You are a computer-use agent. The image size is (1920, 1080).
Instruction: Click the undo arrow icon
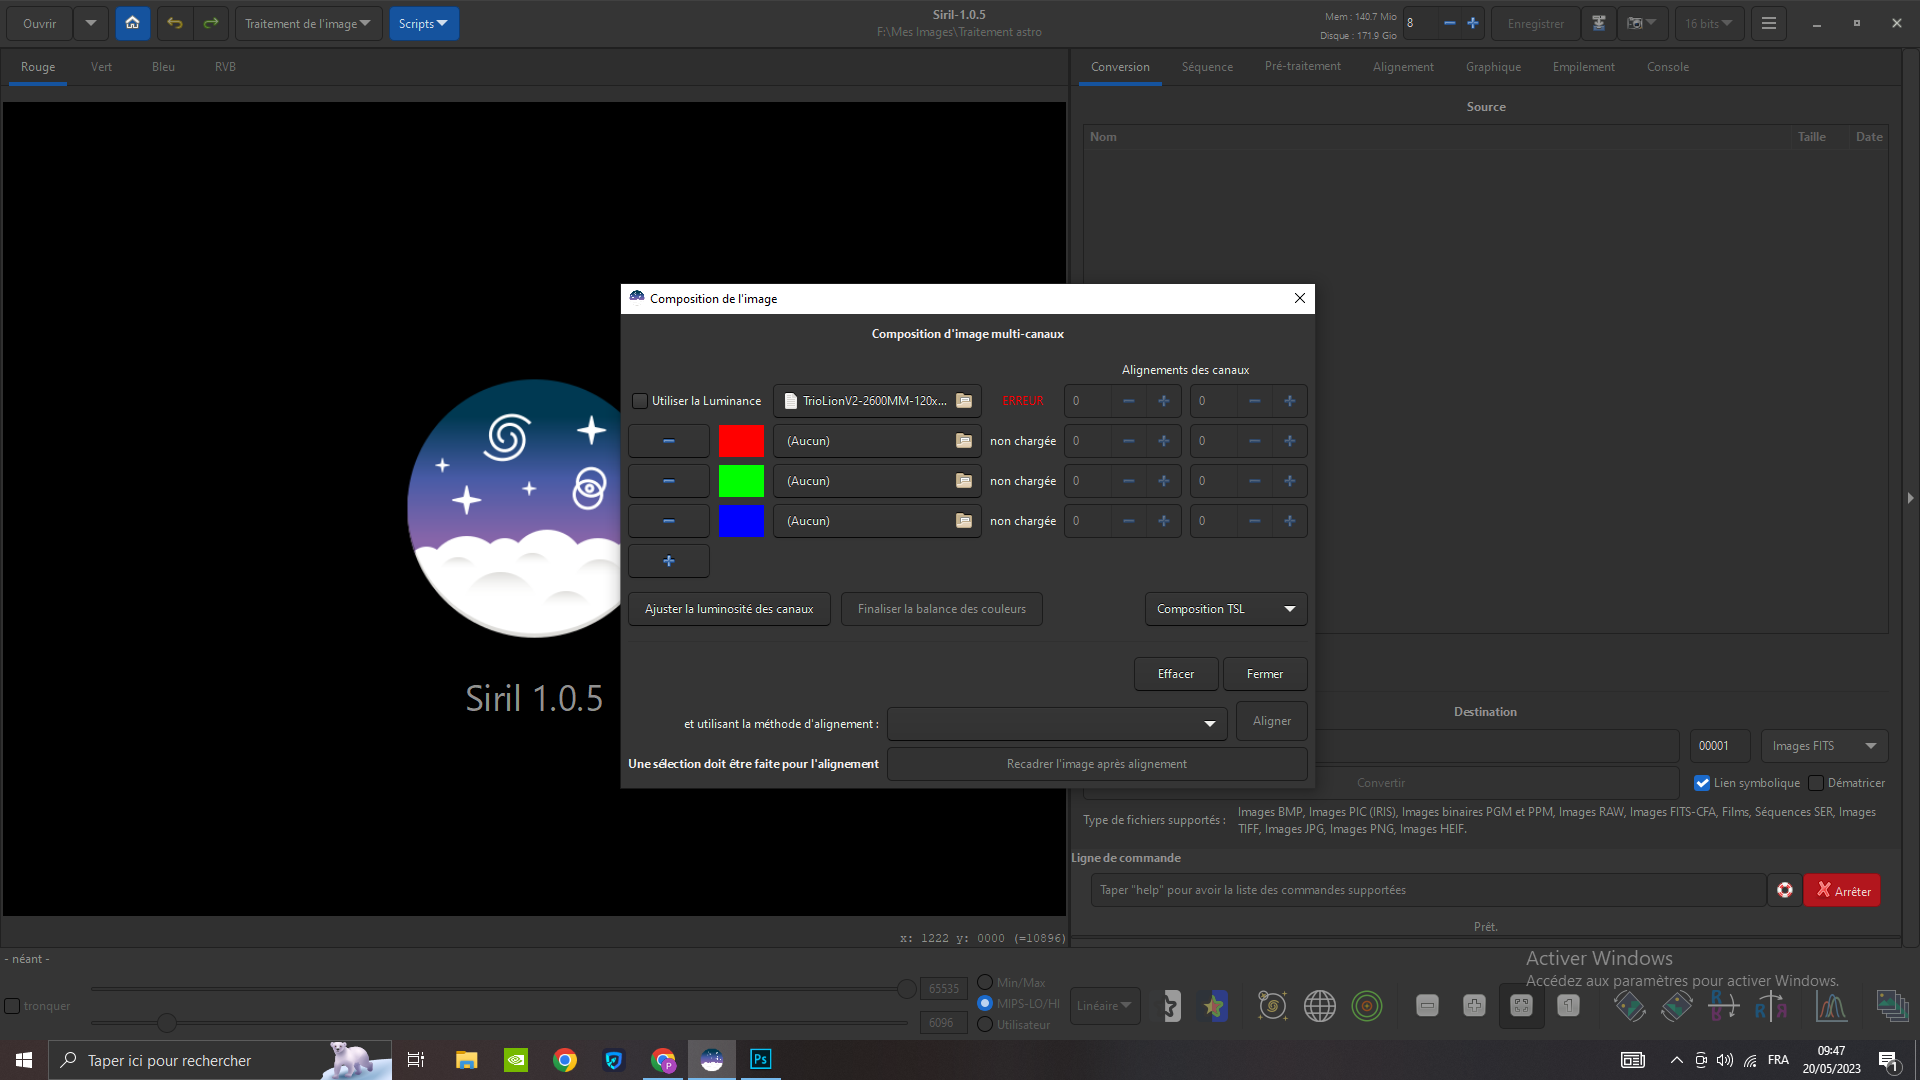coord(175,23)
